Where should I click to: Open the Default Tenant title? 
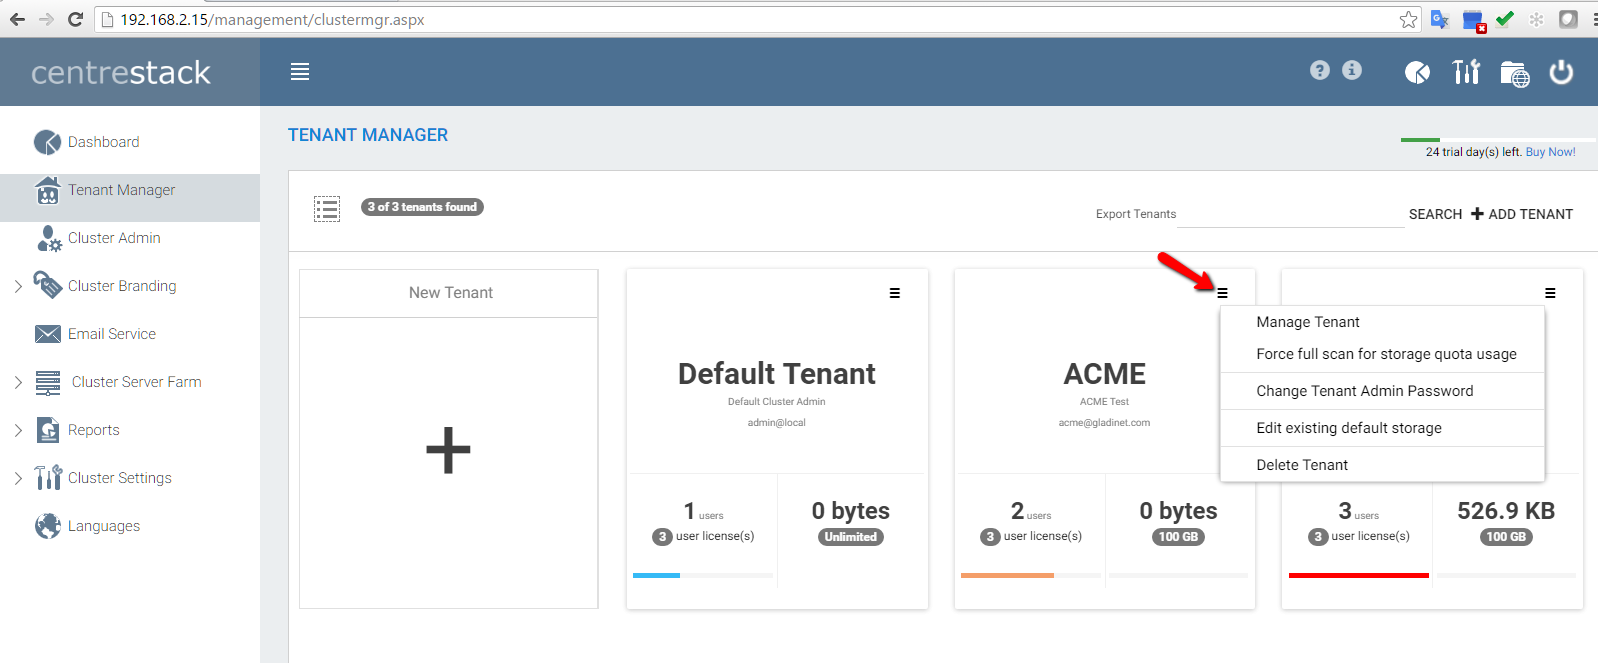[777, 374]
